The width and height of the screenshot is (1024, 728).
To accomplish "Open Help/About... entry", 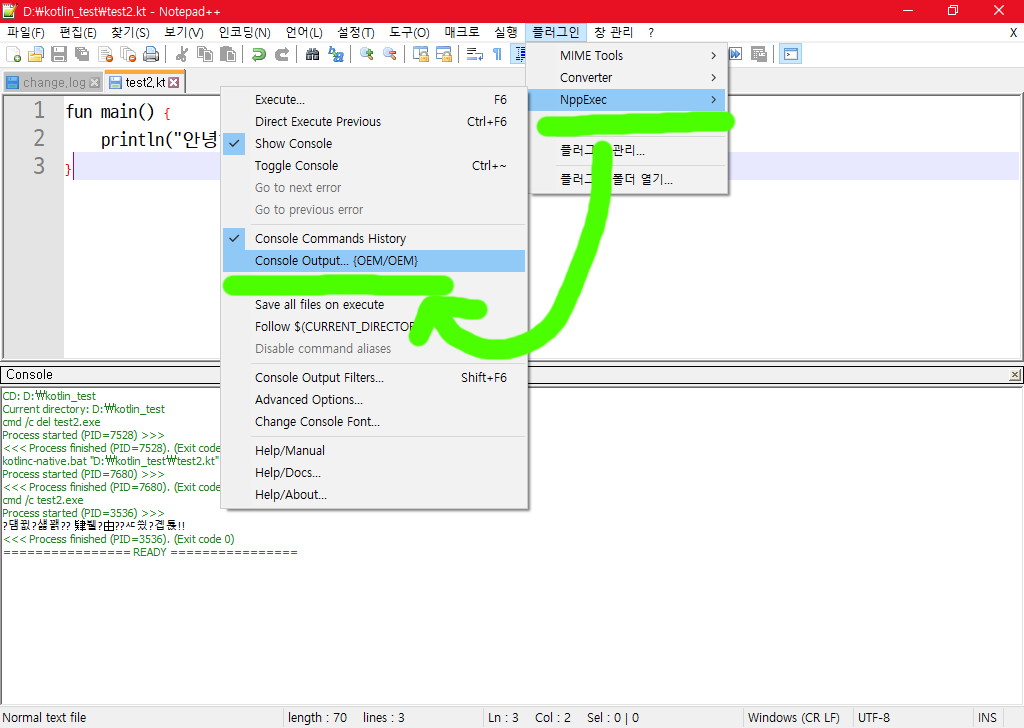I will coord(374,495).
